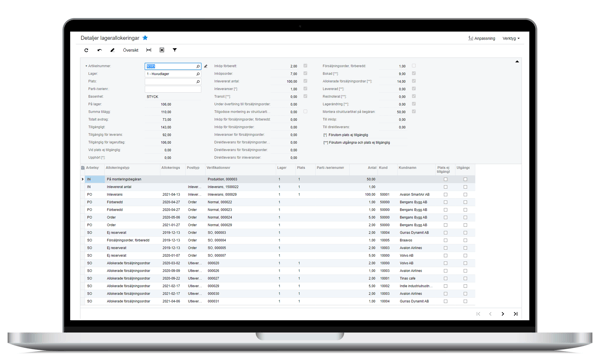Viewport: 600px width, 360px height.
Task: Click the Basenhet value 'STYCK'
Action: tap(152, 96)
